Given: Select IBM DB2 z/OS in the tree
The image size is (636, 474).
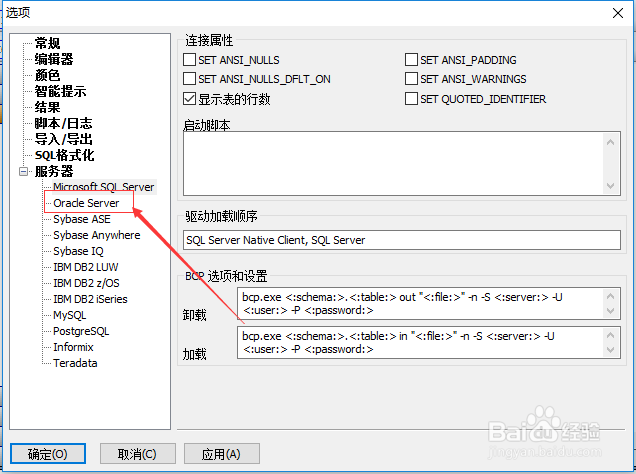Looking at the screenshot, I should [x=86, y=283].
